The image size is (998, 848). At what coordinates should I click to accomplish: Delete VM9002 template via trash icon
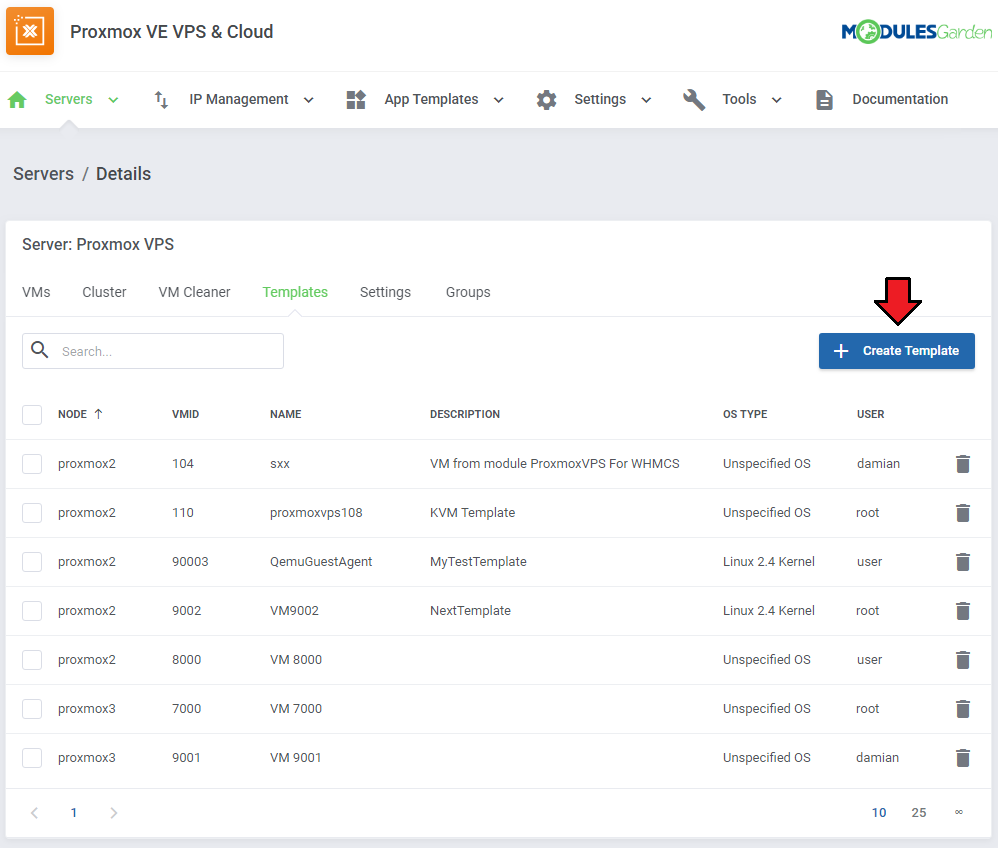pos(963,611)
